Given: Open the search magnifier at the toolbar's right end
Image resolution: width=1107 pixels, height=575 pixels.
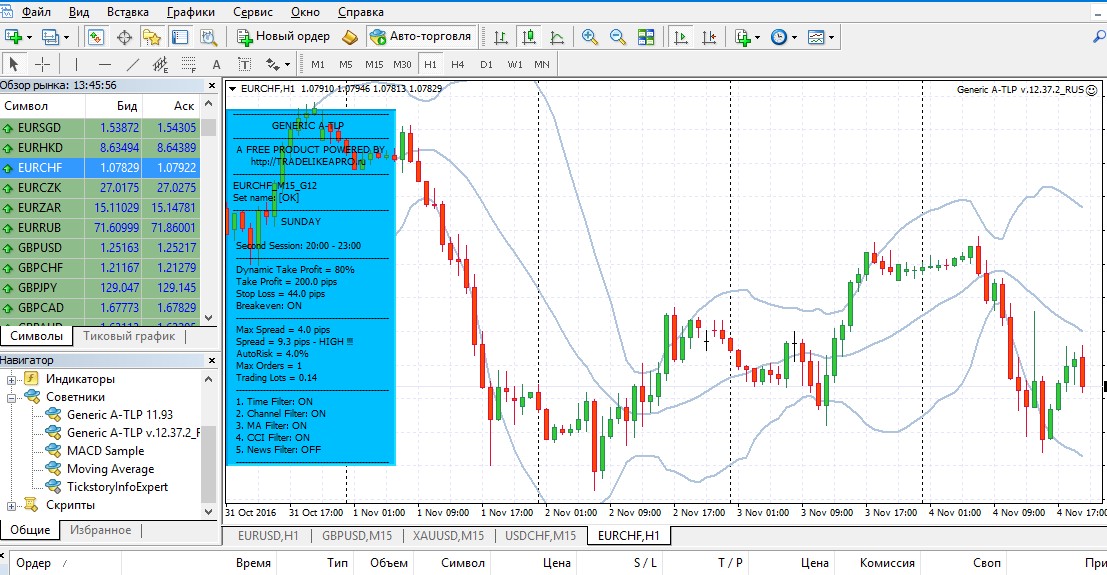Looking at the screenshot, I should (1099, 37).
